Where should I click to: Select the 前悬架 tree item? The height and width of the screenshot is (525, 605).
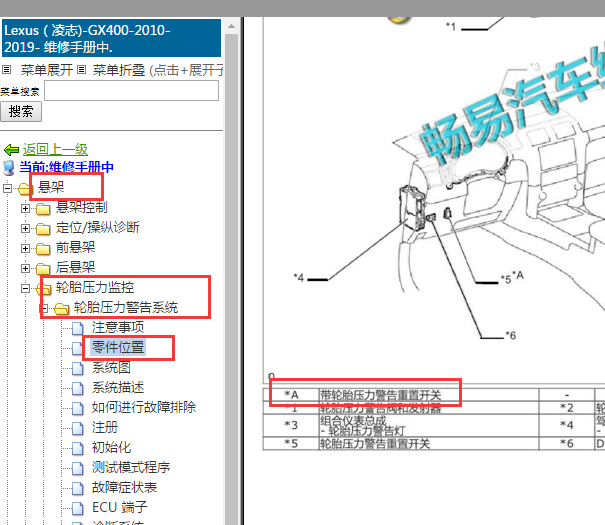coord(75,248)
